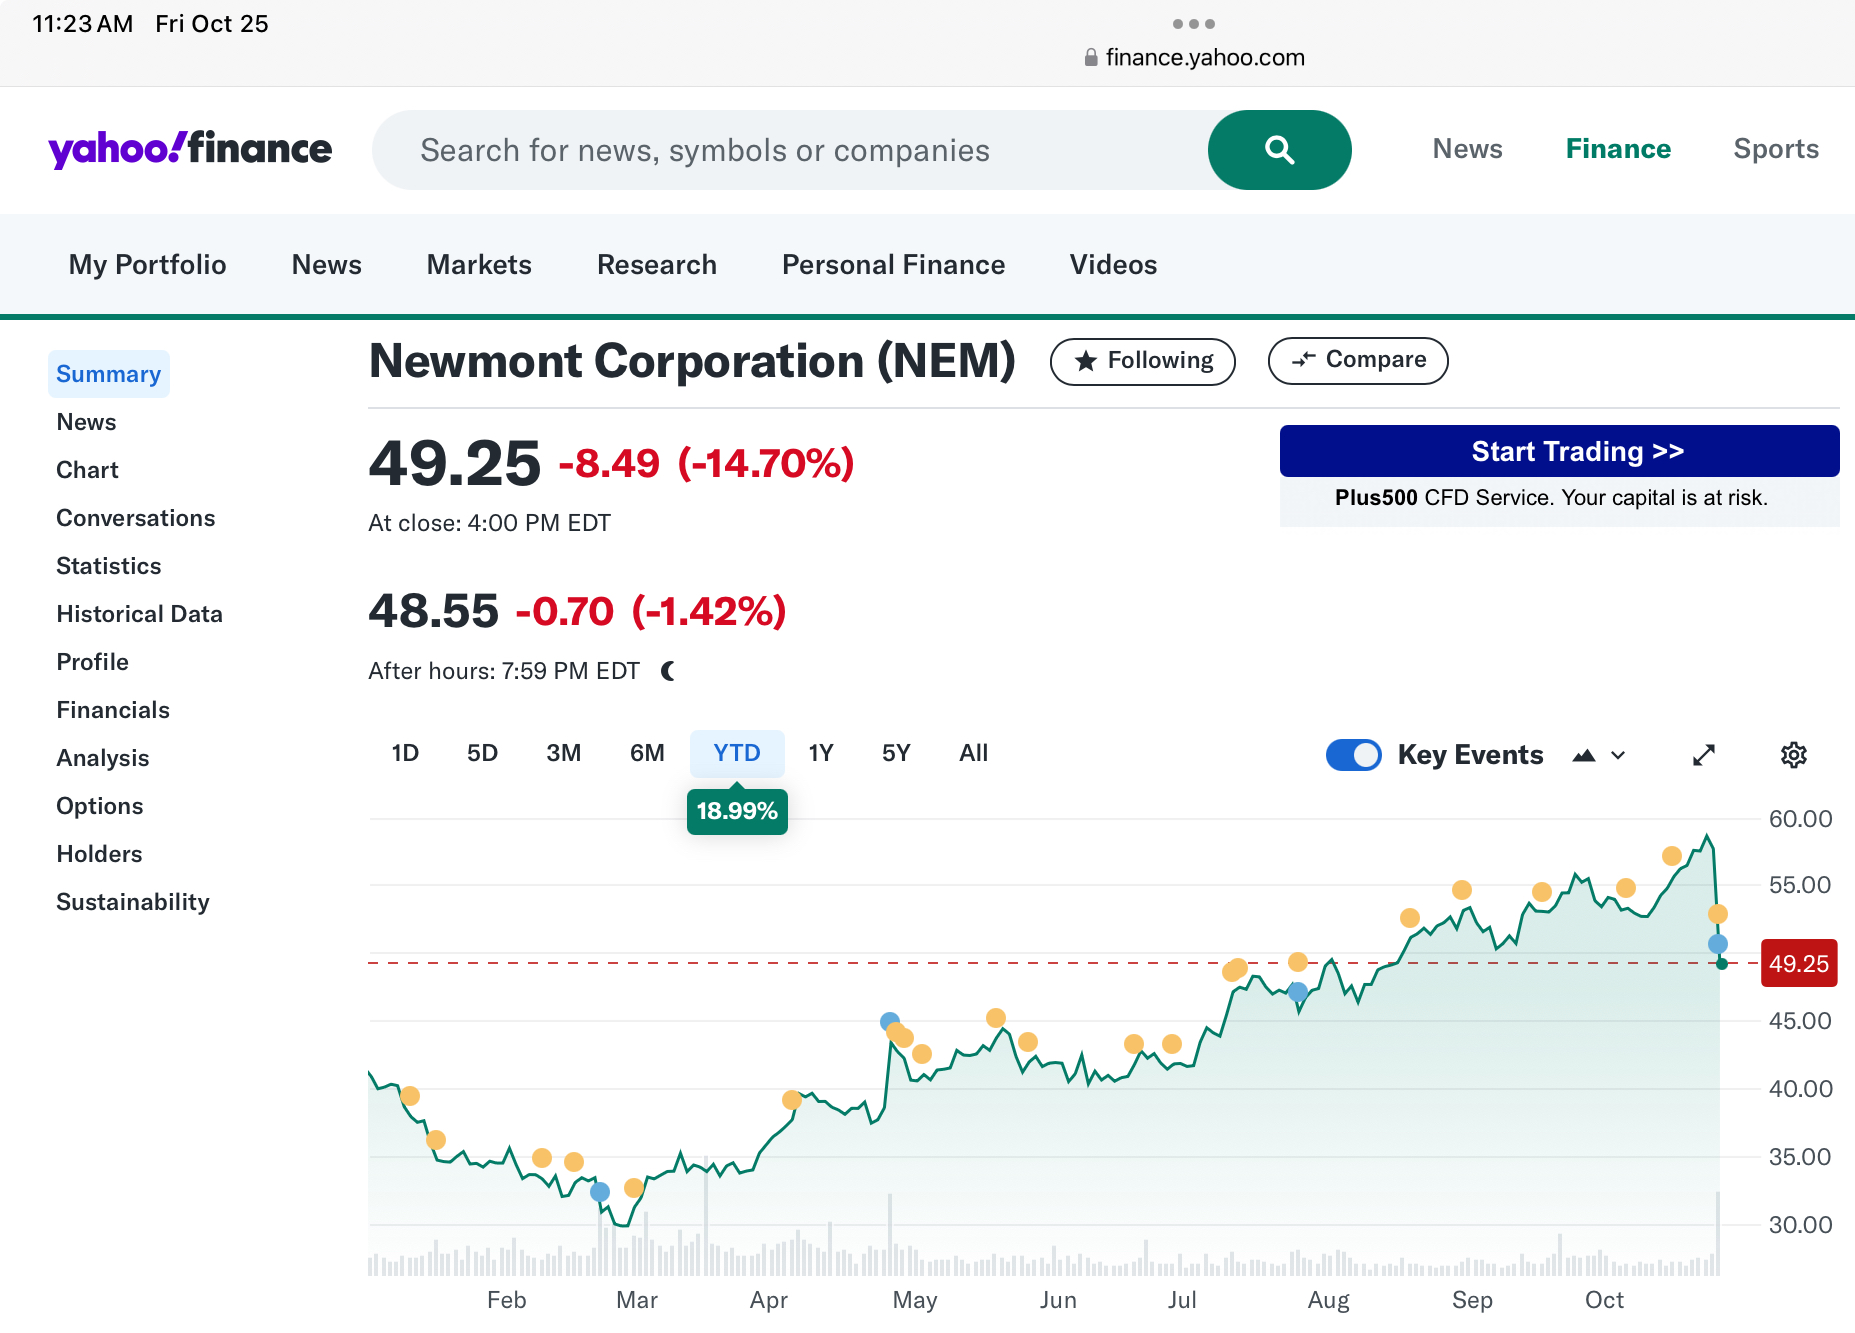This screenshot has width=1855, height=1333.
Task: Open chart settings gear icon
Action: click(x=1794, y=755)
